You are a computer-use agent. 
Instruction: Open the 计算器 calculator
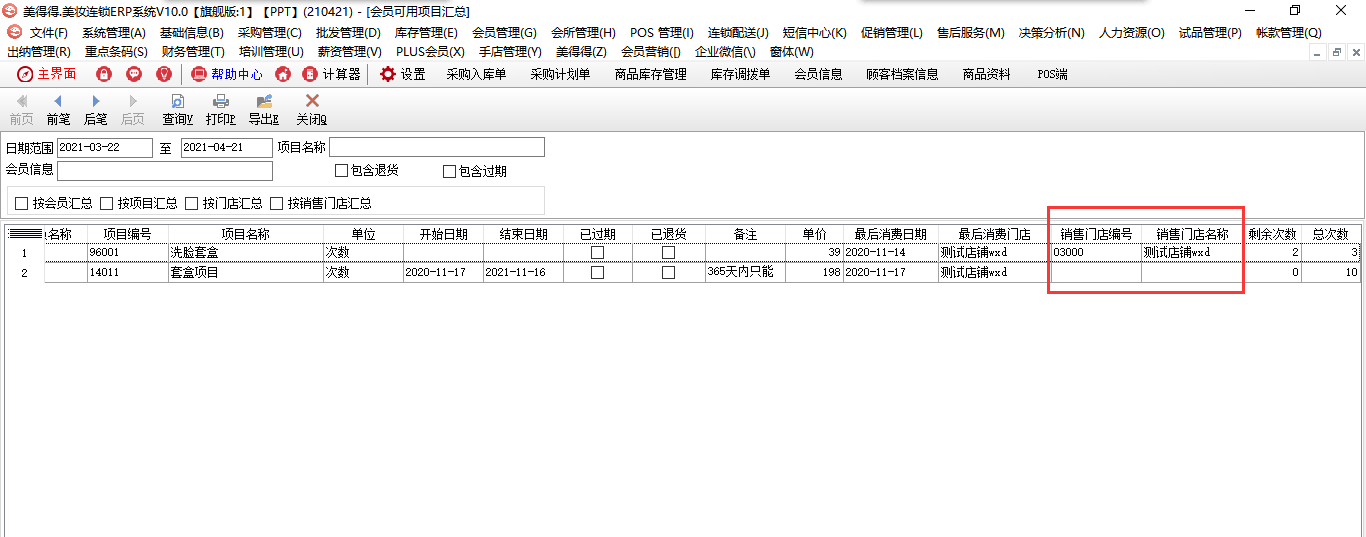pos(331,74)
